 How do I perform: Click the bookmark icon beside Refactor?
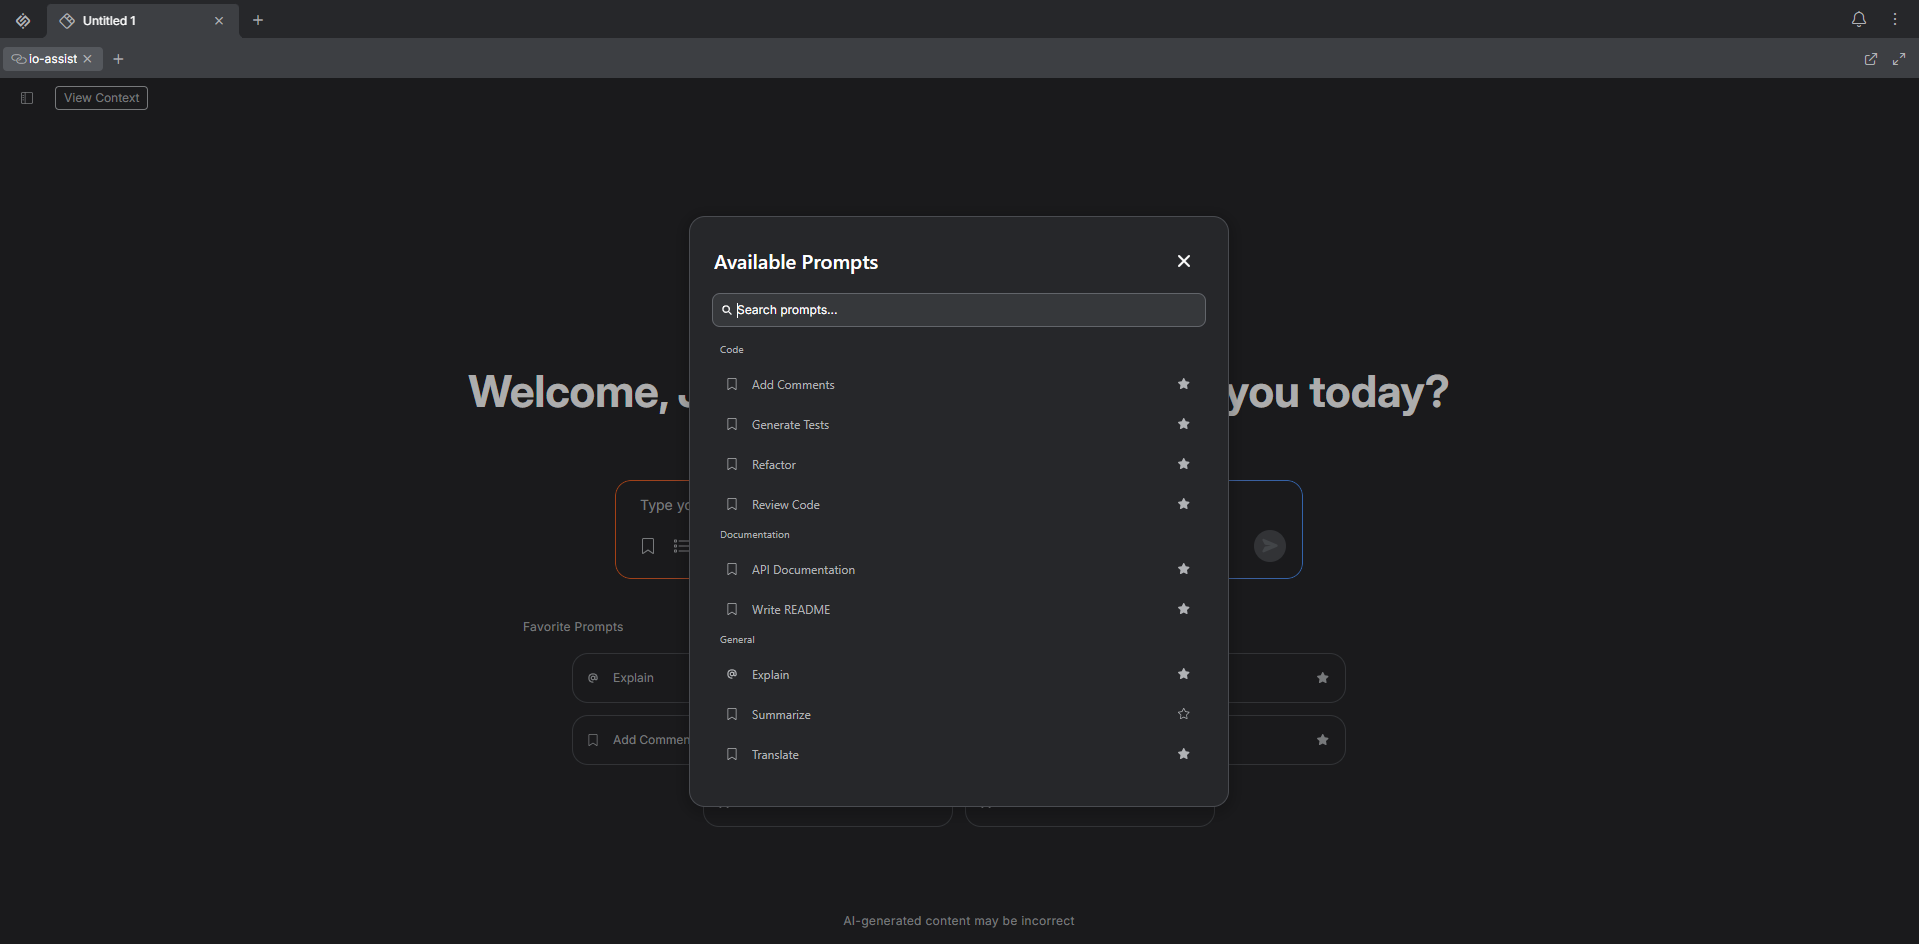pyautogui.click(x=732, y=464)
